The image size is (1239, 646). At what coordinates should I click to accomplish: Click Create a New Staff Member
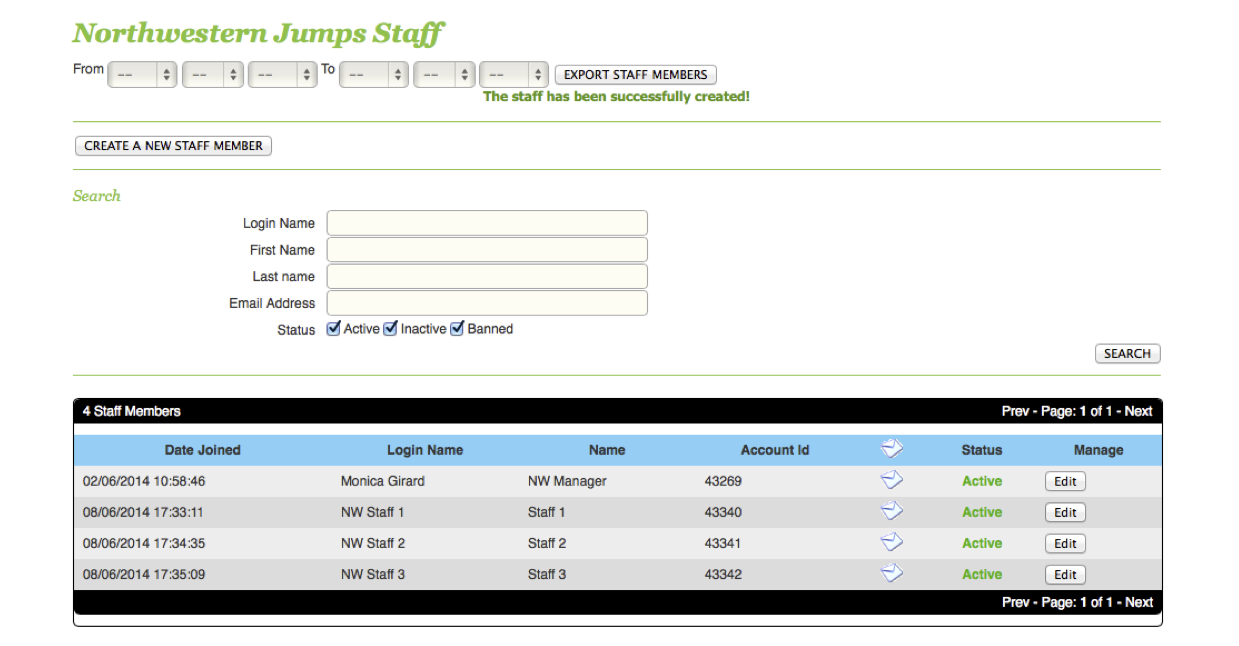tap(173, 146)
